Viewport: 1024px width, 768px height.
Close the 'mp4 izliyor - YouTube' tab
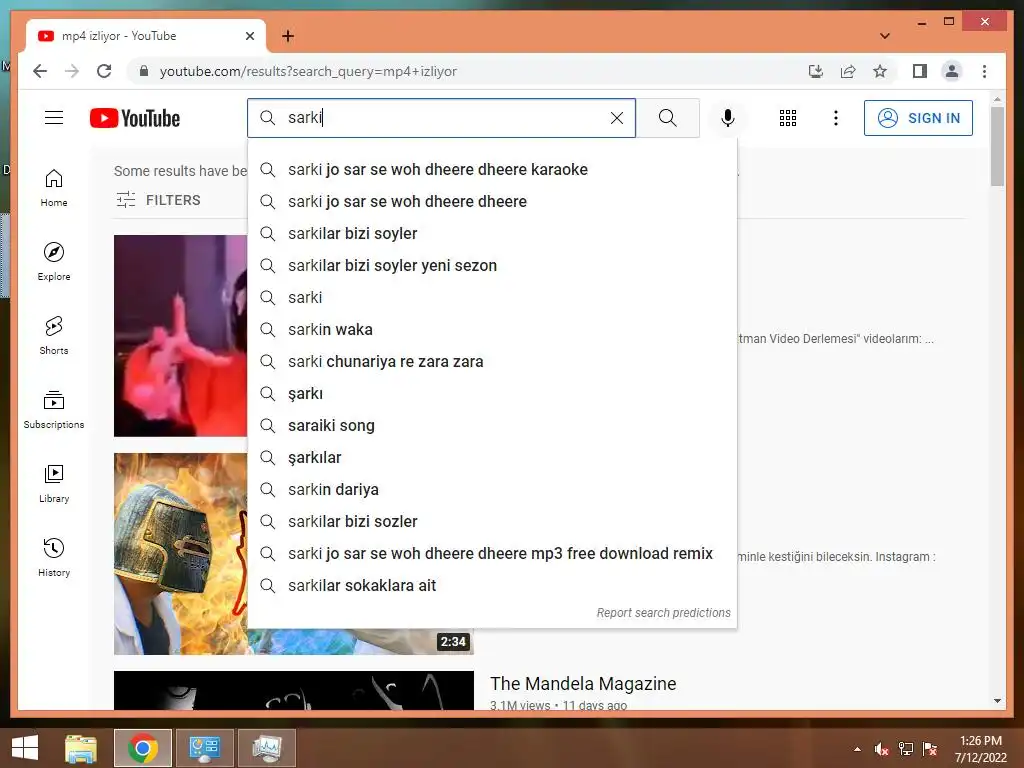click(x=249, y=36)
